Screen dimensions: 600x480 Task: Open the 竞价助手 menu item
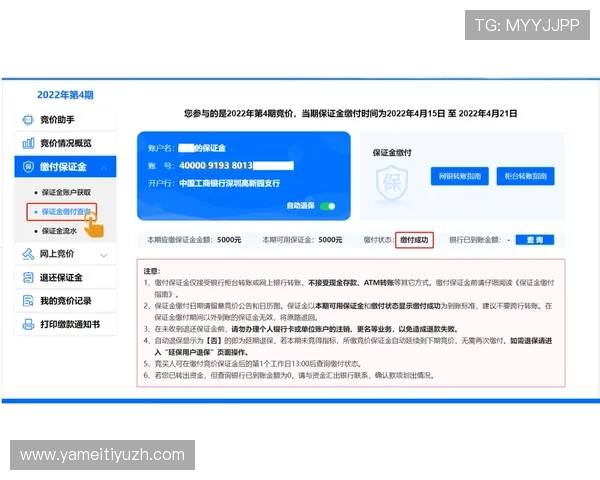pos(65,120)
